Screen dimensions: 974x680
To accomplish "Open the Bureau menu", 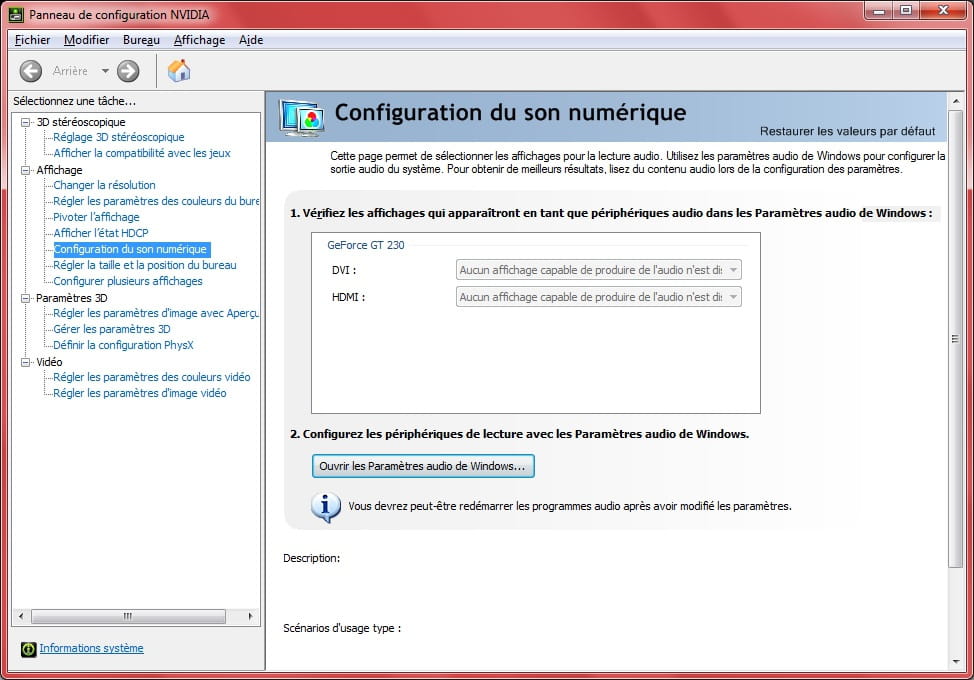I will (141, 40).
